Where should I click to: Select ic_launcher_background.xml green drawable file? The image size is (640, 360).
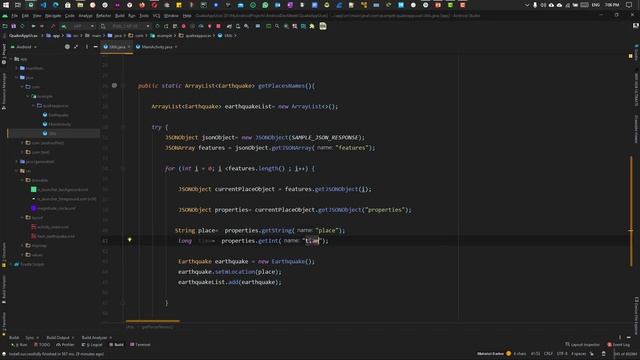pyautogui.click(x=60, y=190)
